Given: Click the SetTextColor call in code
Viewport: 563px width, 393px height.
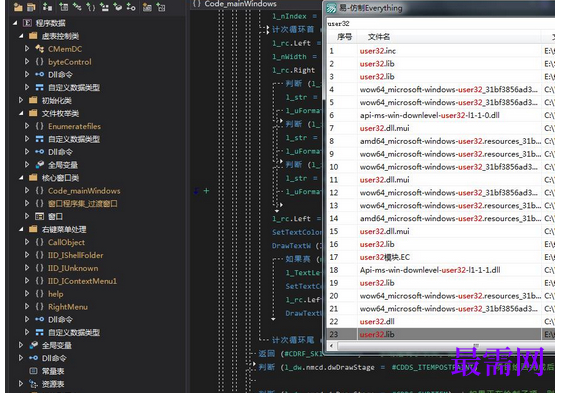Looking at the screenshot, I should [x=297, y=232].
